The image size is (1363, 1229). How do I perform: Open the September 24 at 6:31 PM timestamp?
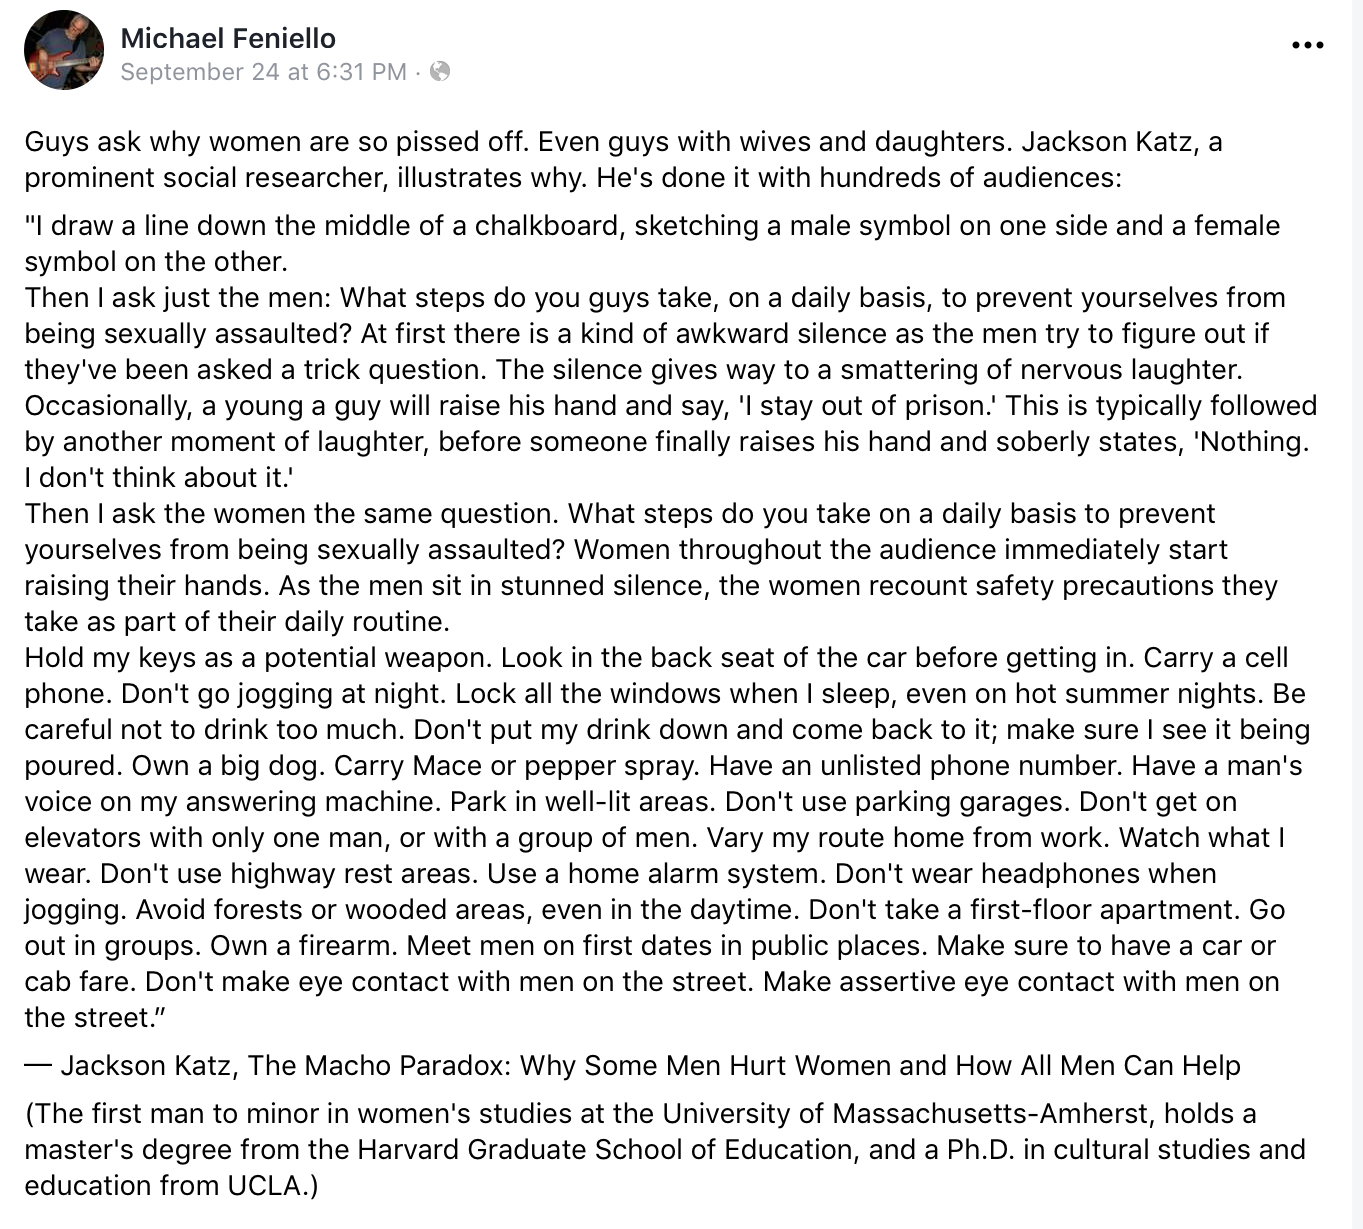263,72
